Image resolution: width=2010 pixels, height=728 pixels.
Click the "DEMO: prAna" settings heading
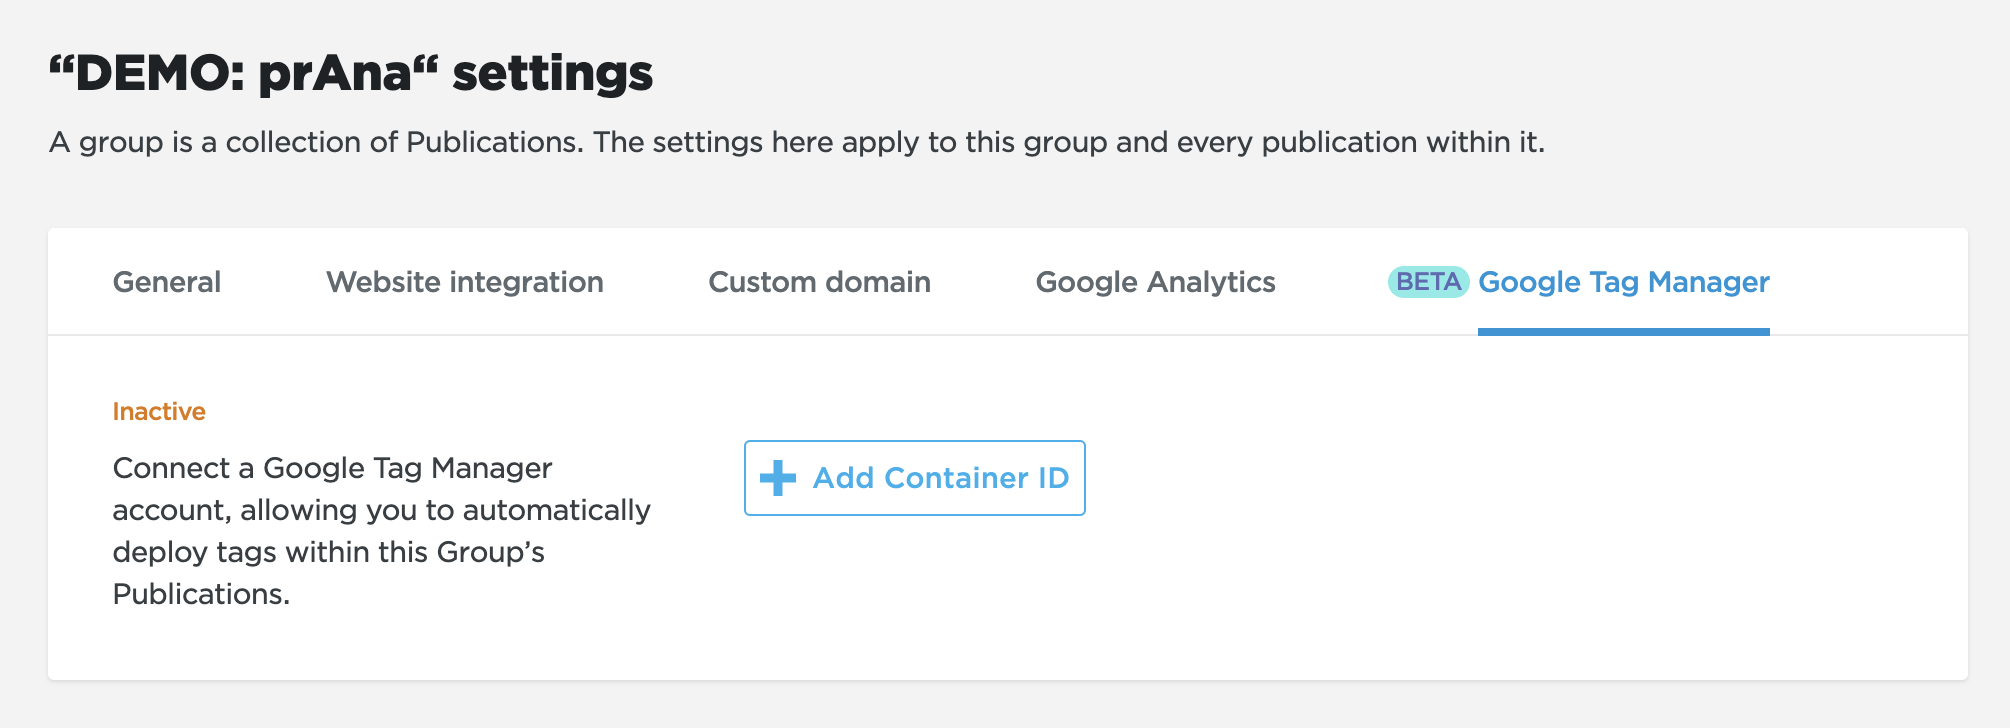click(351, 74)
